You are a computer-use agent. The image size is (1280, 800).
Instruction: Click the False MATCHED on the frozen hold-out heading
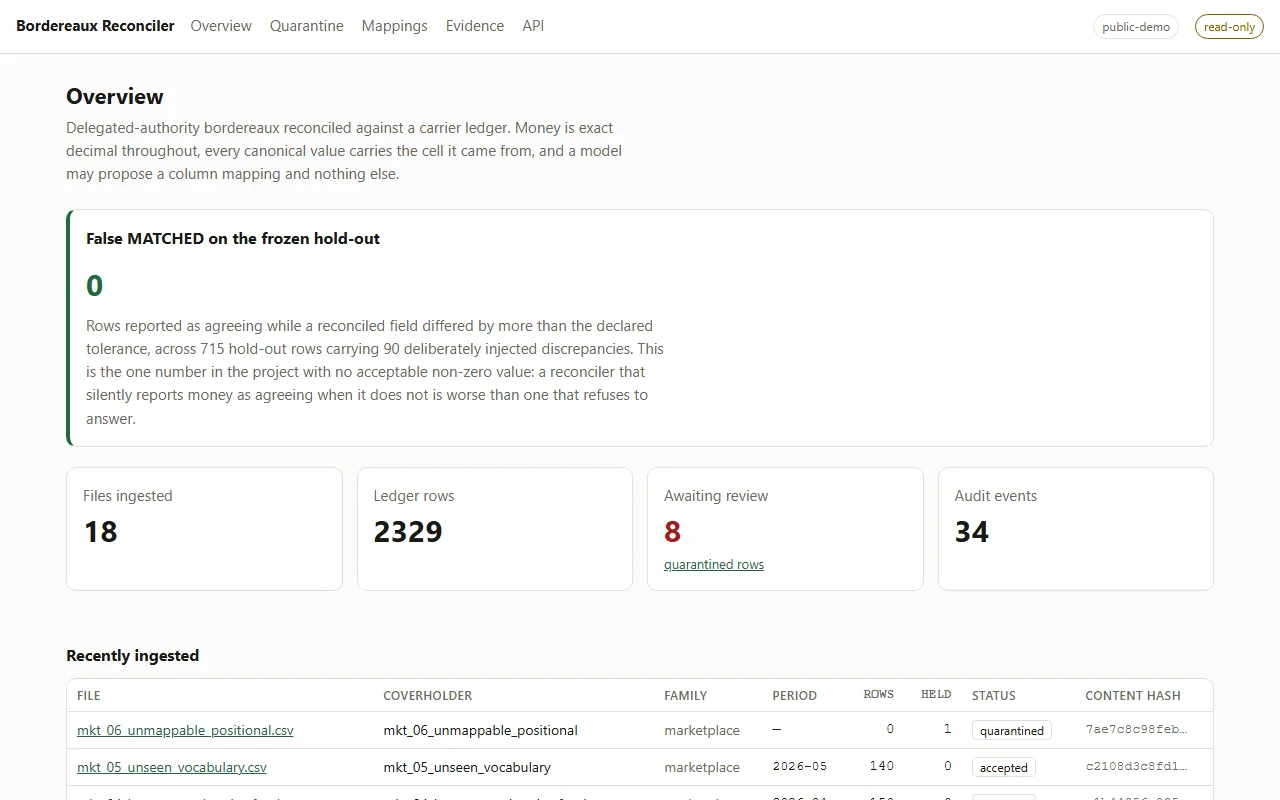pyautogui.click(x=233, y=239)
